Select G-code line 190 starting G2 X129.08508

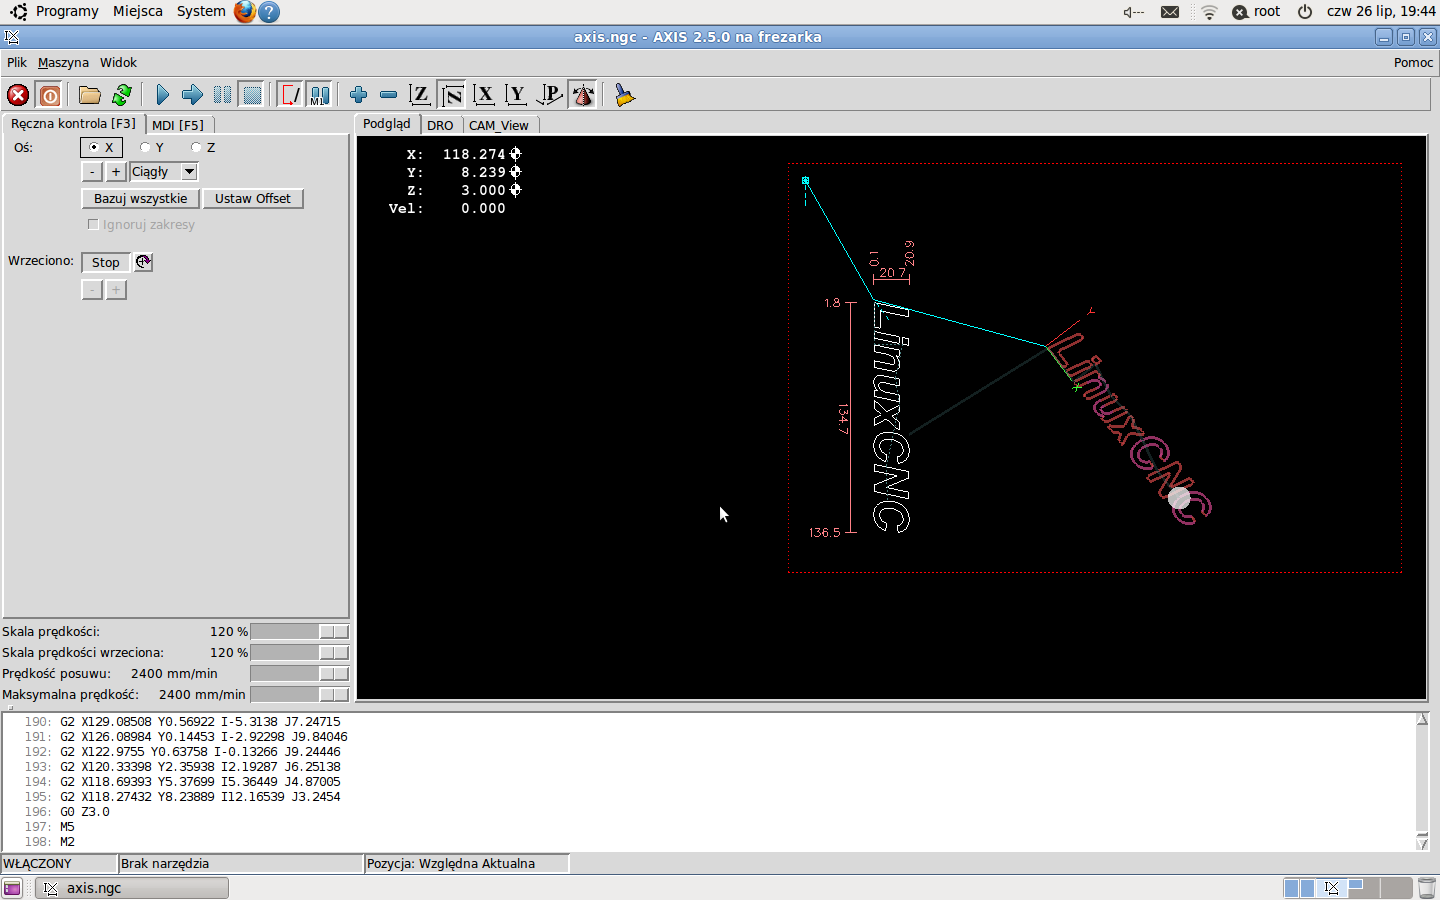click(x=708, y=722)
